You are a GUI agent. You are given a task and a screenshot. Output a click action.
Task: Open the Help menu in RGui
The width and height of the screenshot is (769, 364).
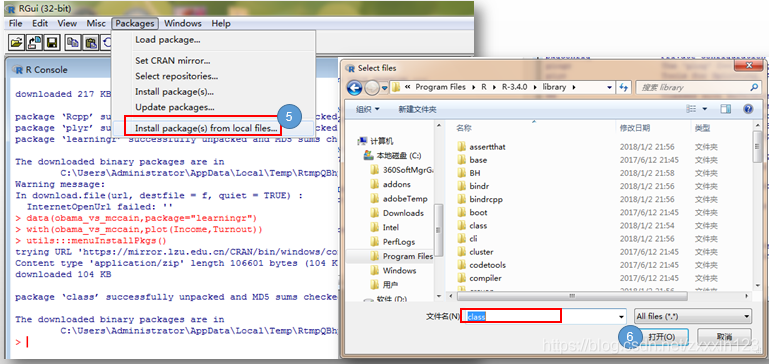tap(221, 23)
